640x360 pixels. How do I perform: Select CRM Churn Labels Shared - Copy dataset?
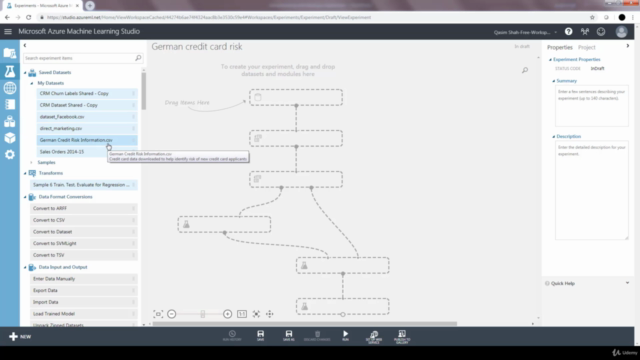(x=87, y=93)
